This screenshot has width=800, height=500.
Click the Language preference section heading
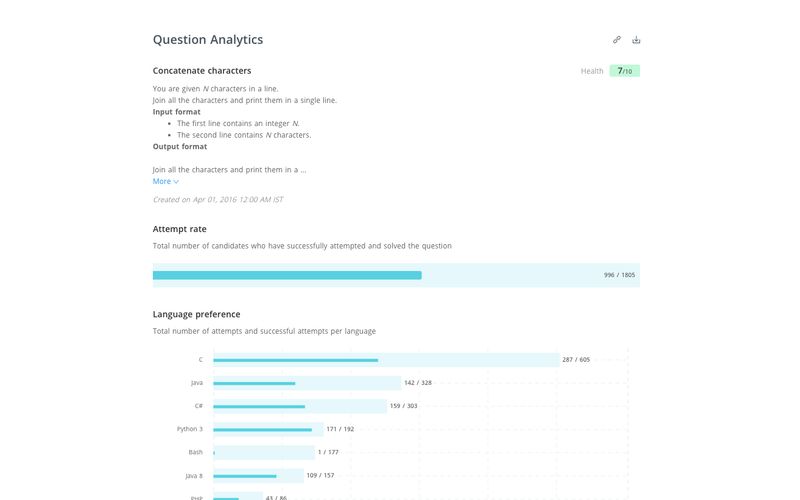click(x=196, y=314)
